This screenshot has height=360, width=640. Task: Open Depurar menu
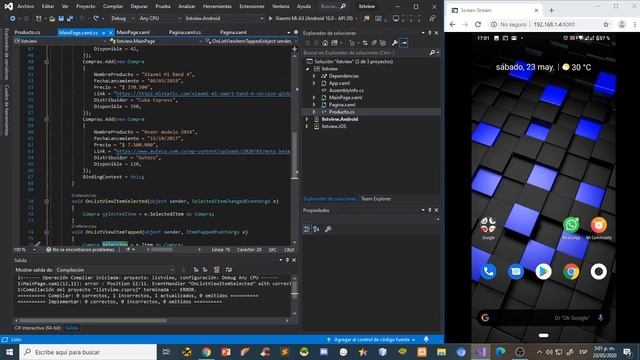click(x=139, y=6)
